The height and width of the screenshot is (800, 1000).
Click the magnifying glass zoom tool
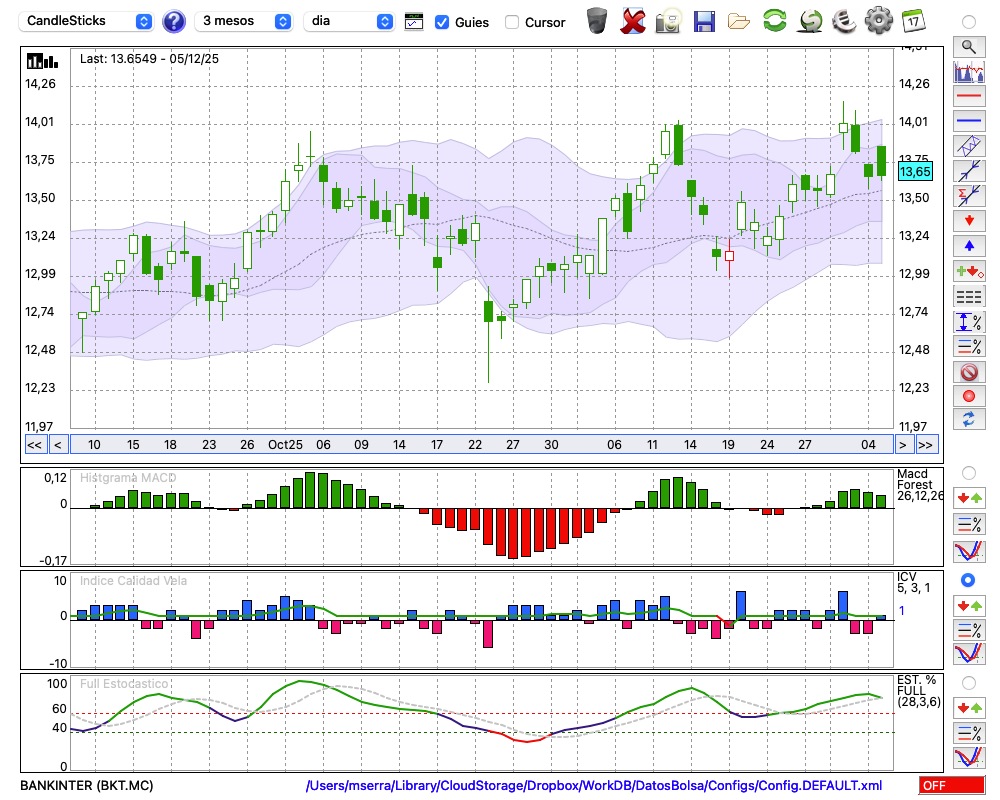(969, 46)
